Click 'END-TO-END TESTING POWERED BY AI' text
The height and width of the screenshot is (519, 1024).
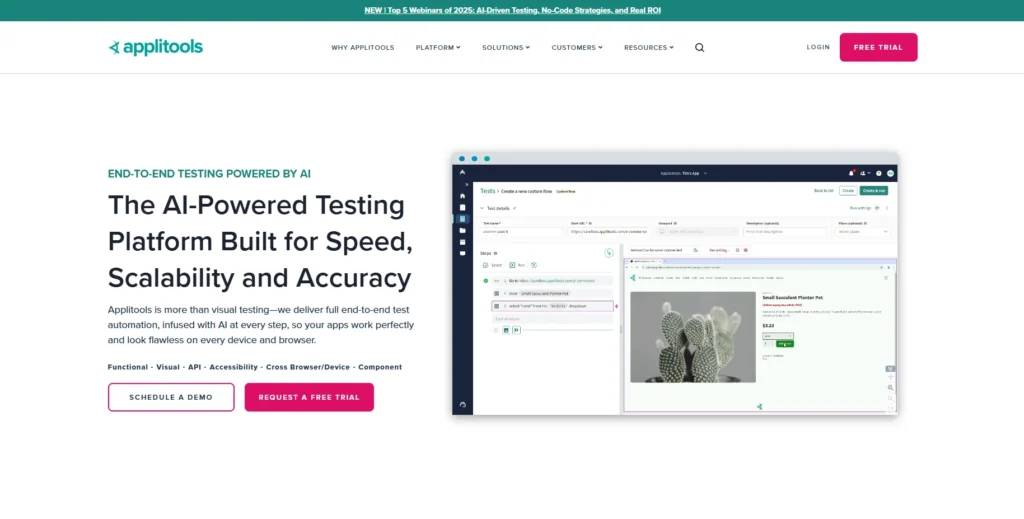[209, 174]
